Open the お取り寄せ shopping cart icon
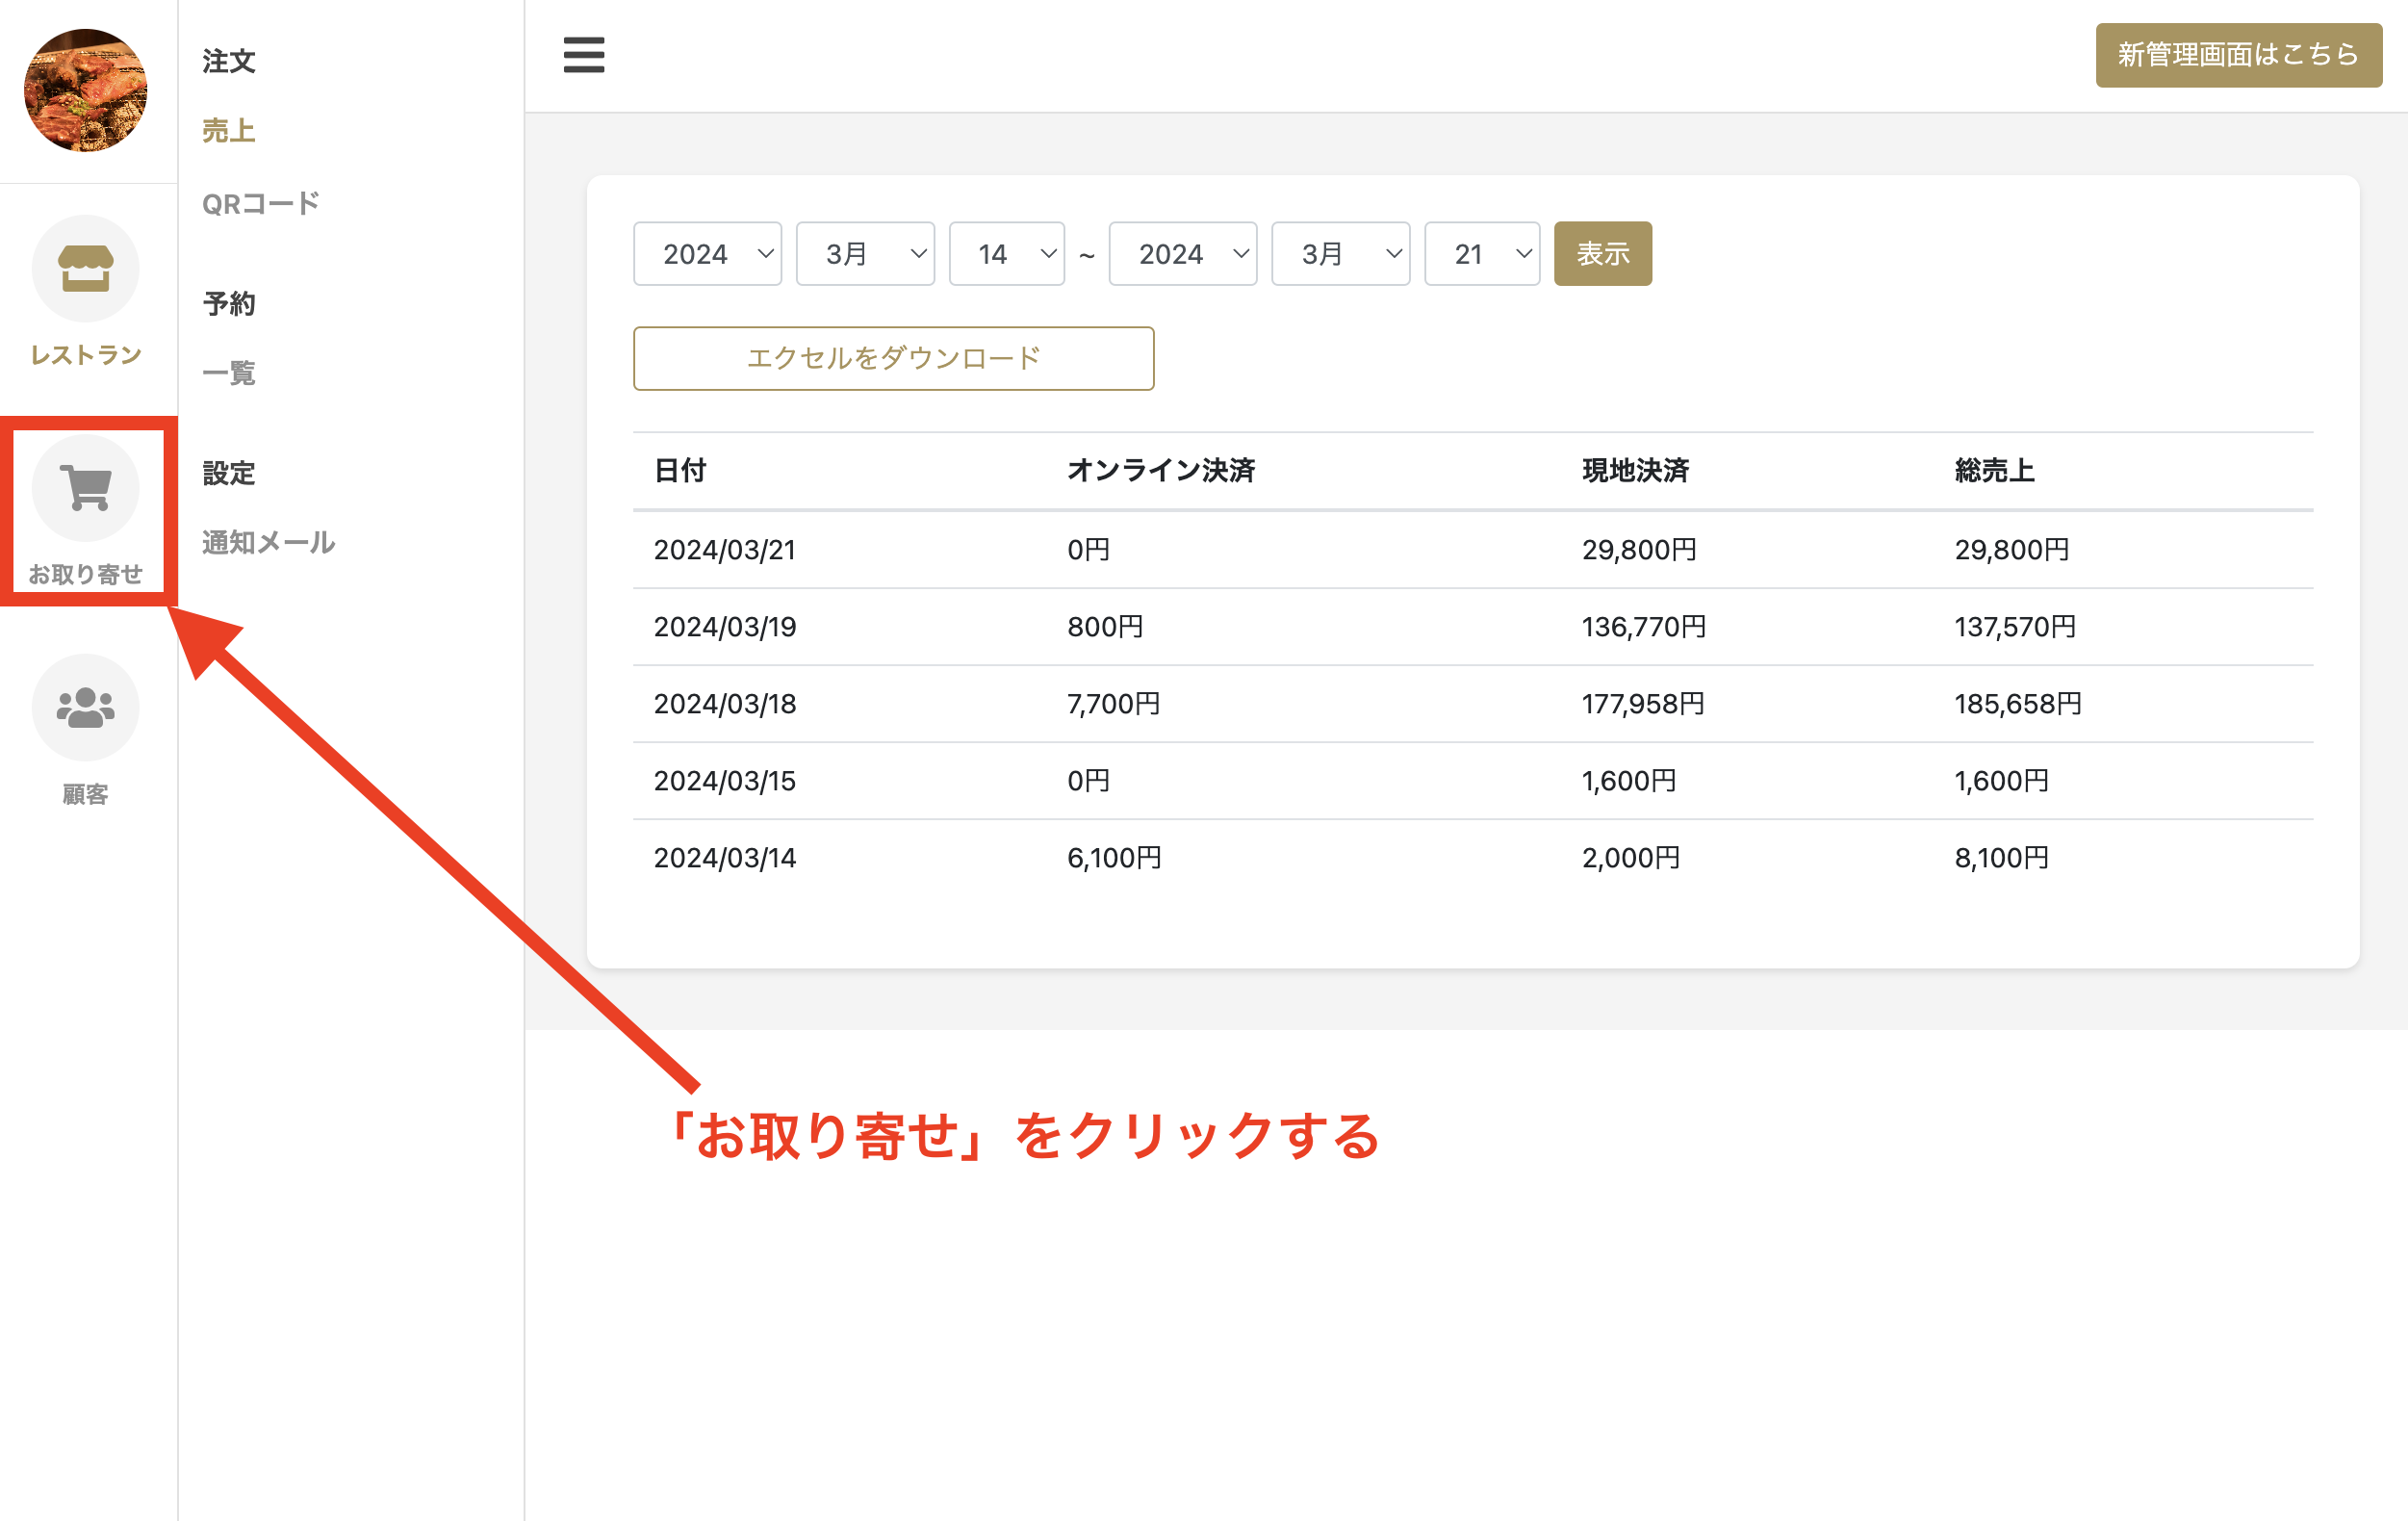The width and height of the screenshot is (2408, 1521). tap(86, 487)
